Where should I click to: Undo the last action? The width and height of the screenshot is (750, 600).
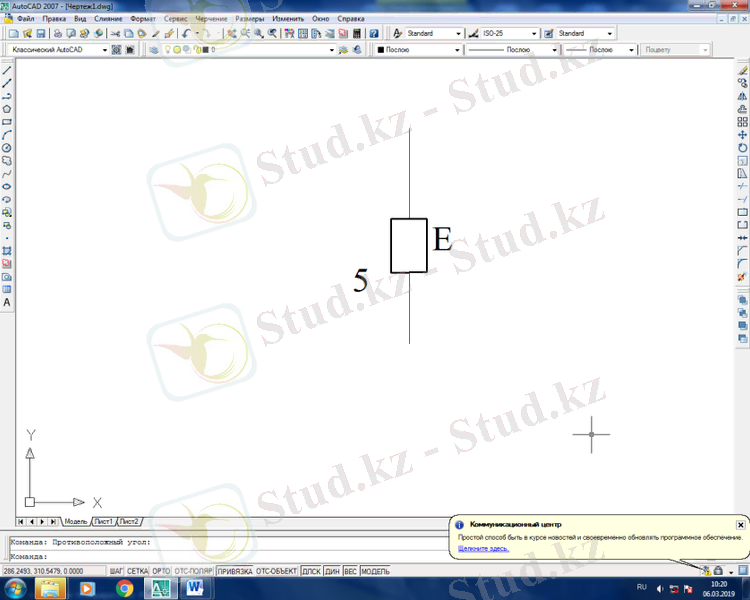tap(186, 33)
